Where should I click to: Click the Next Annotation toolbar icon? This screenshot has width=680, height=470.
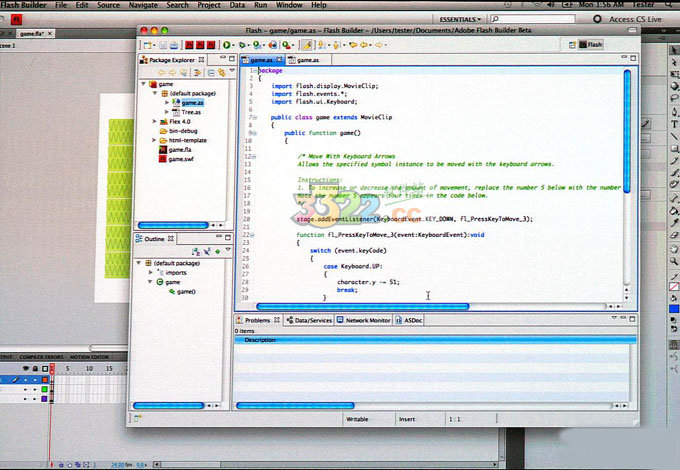tap(322, 45)
